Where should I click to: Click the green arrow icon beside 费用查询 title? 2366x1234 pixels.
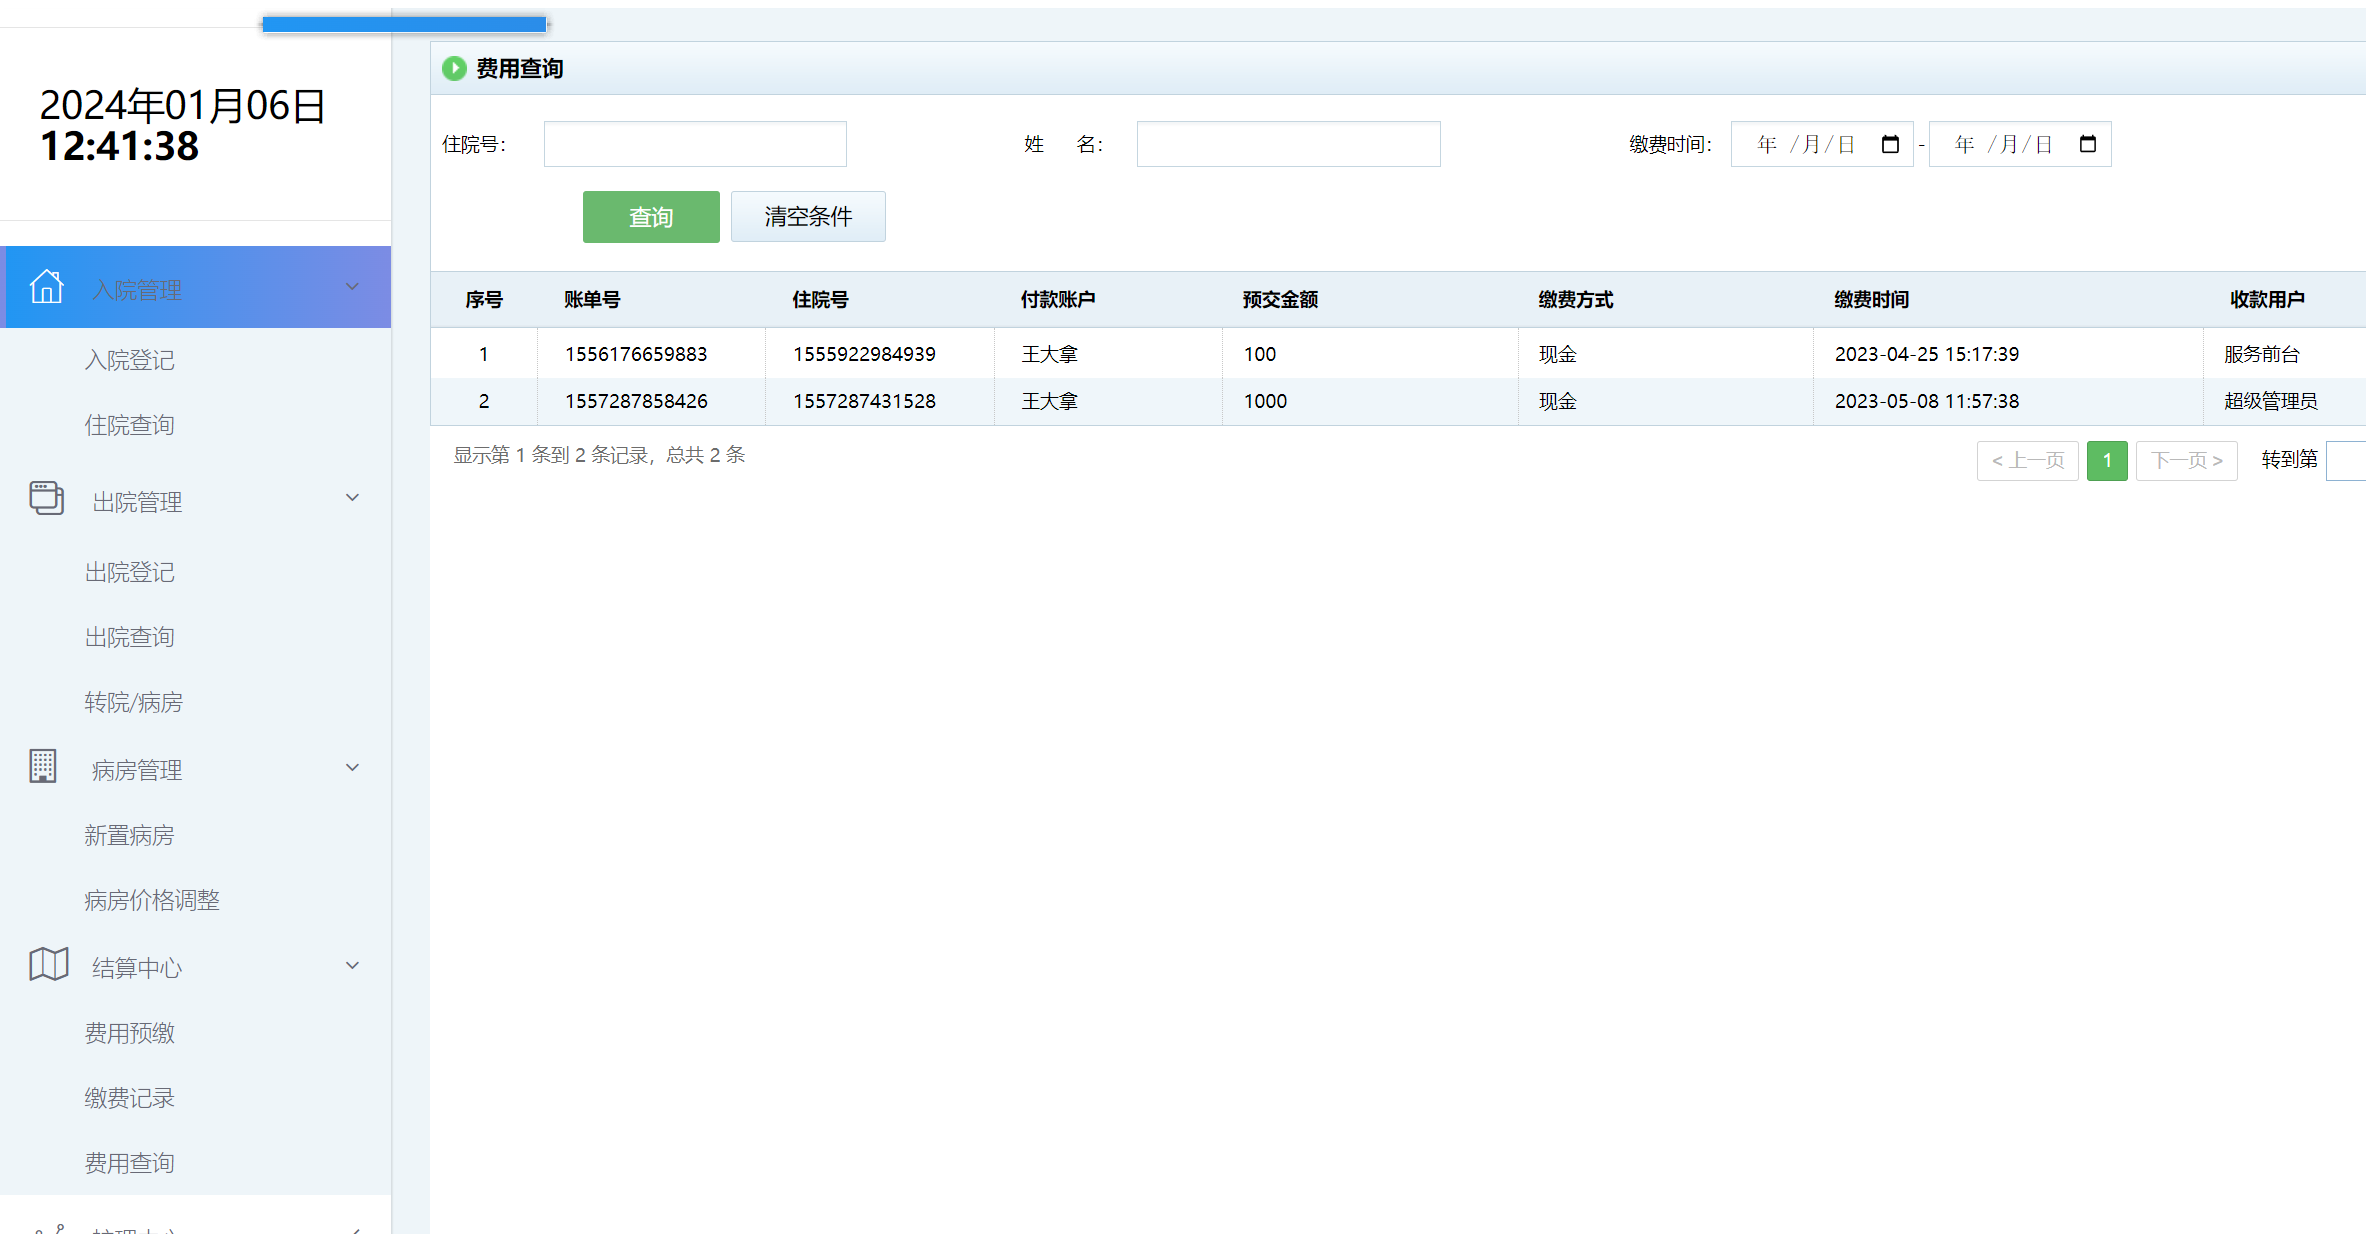[x=455, y=68]
